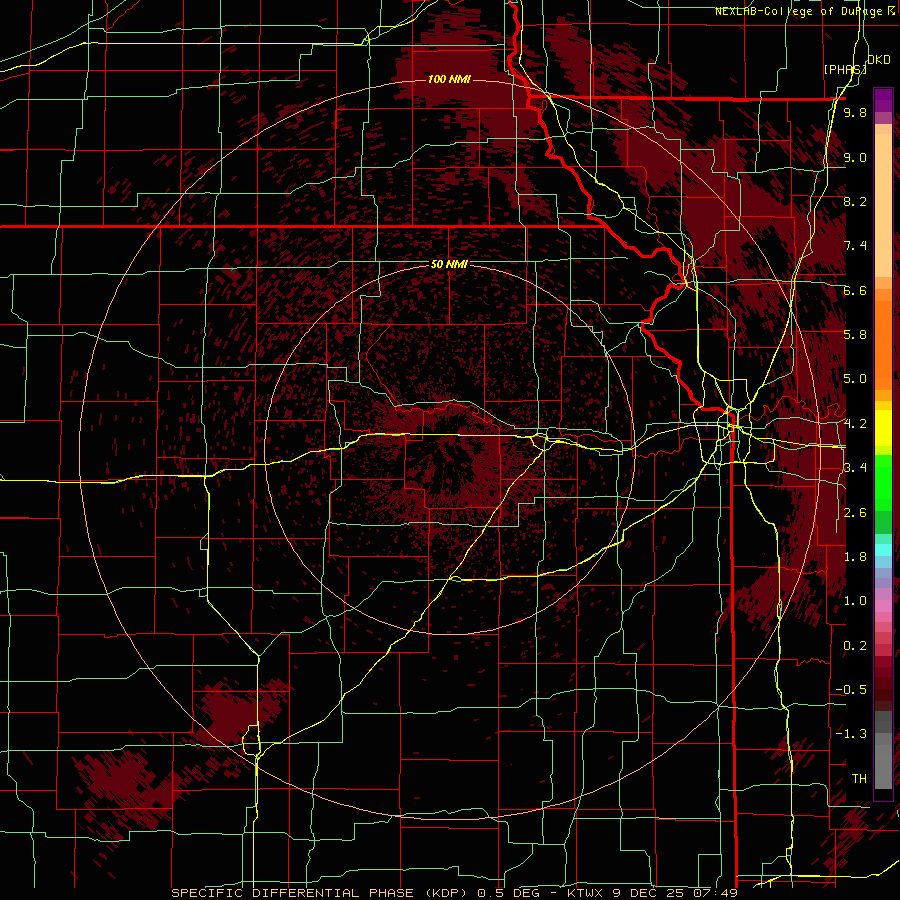Click the 8.2 legend value
Image resolution: width=900 pixels, height=900 pixels.
point(855,201)
